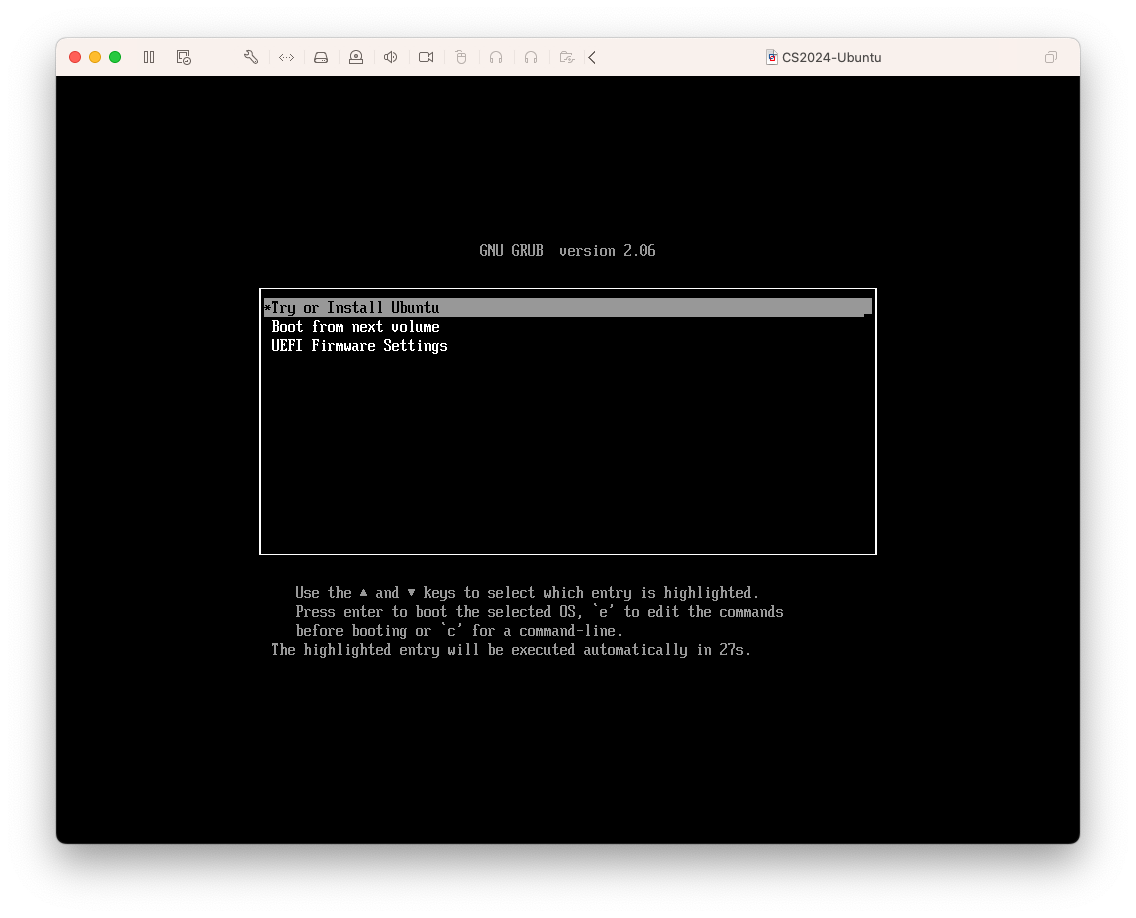
Task: Click the CS2024-Ubuntu icon in the title bar
Action: (x=771, y=57)
